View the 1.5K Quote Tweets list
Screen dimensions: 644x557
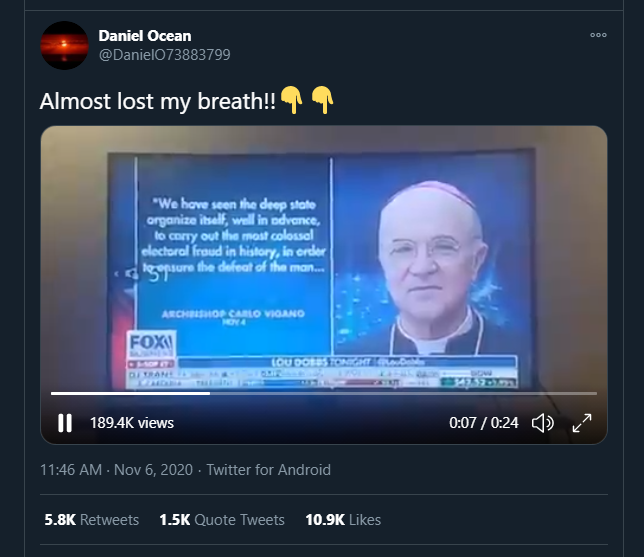(x=222, y=520)
